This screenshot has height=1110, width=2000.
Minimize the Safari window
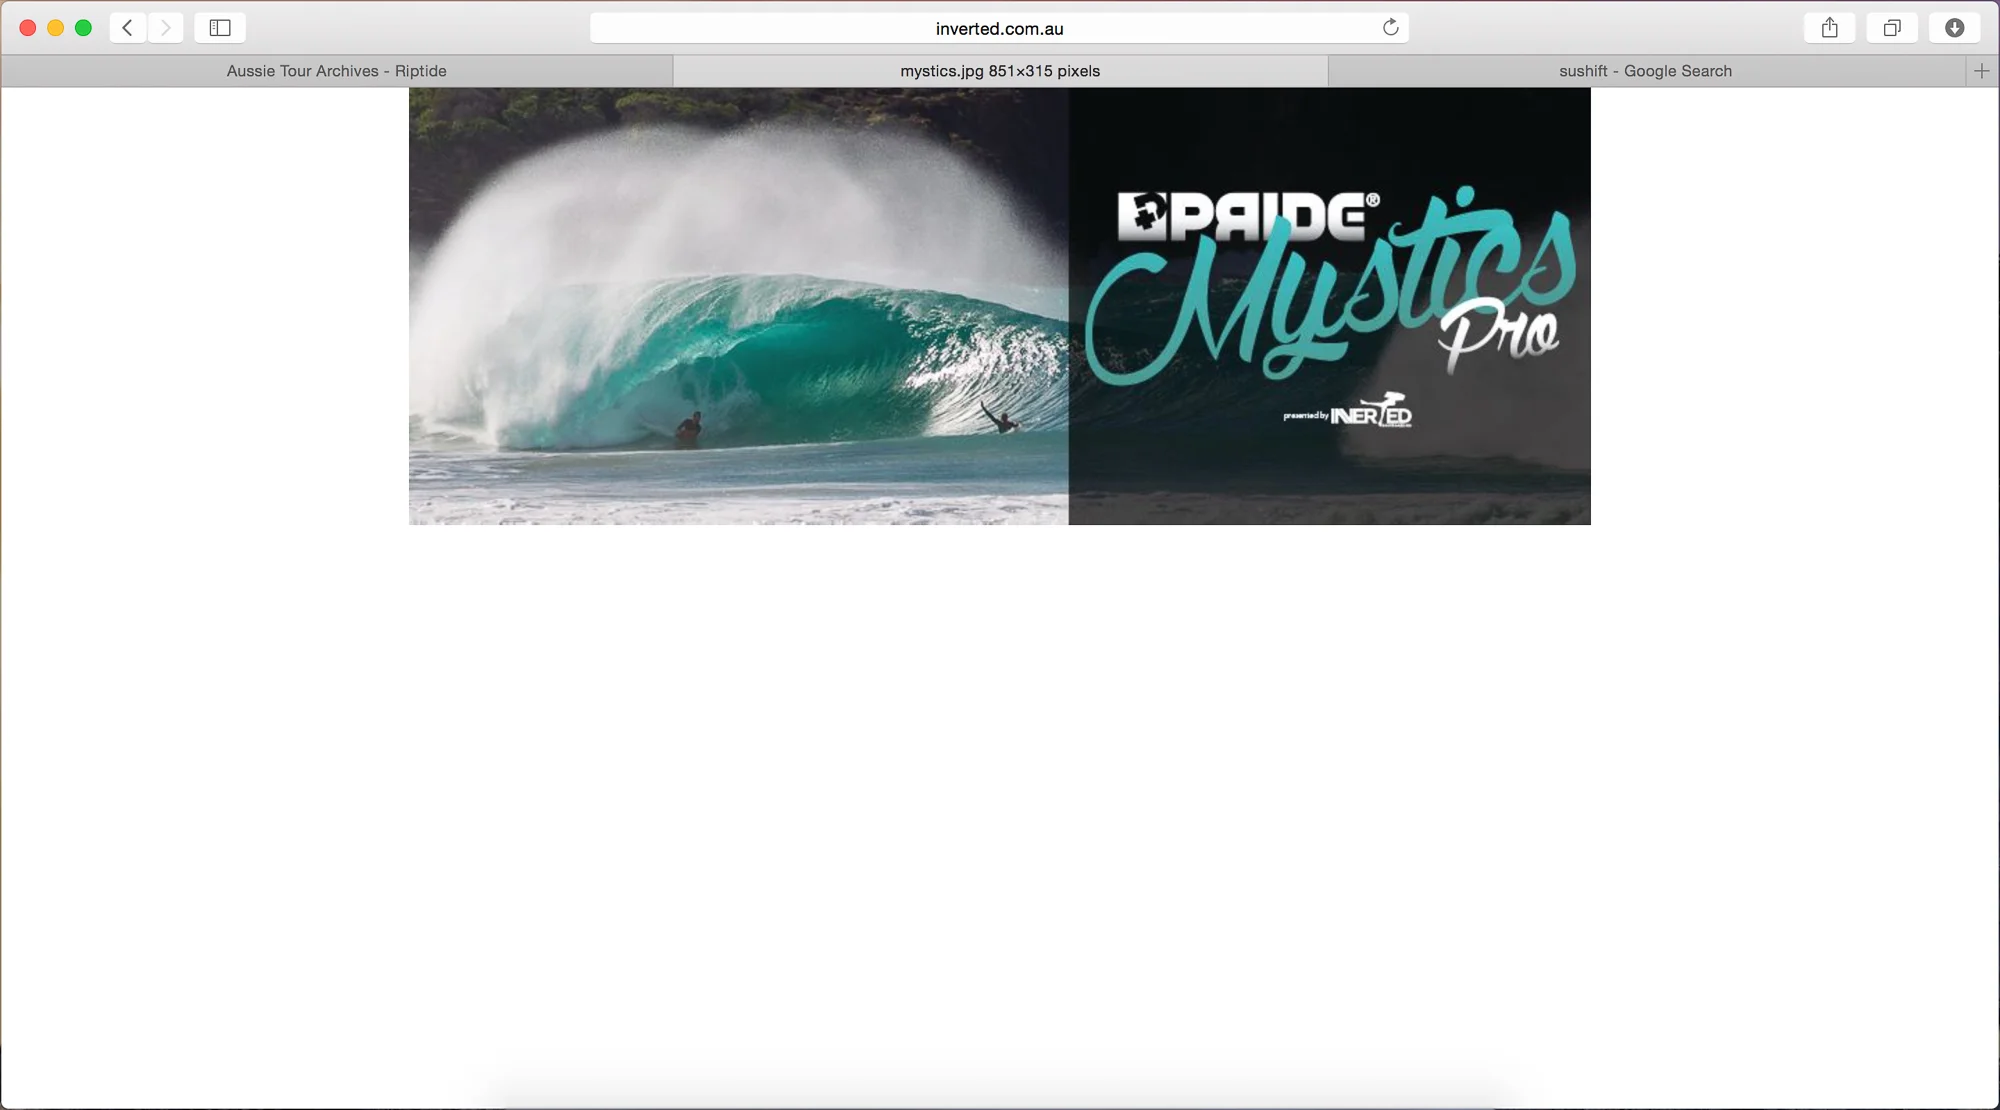[56, 28]
